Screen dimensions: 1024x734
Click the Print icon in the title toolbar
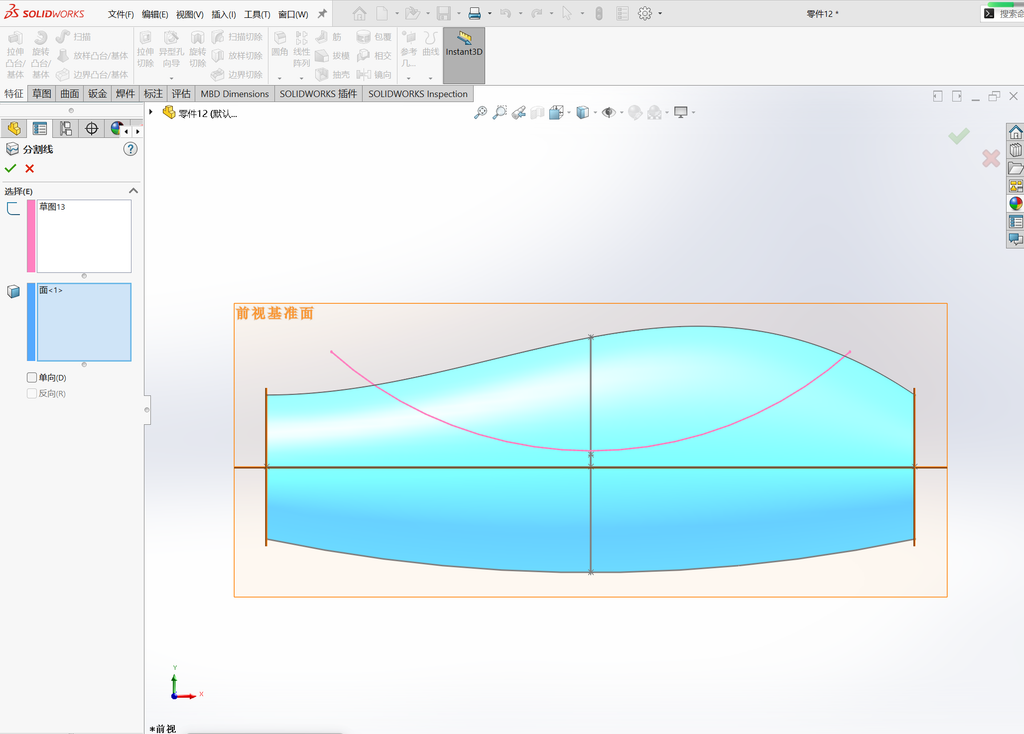[475, 13]
